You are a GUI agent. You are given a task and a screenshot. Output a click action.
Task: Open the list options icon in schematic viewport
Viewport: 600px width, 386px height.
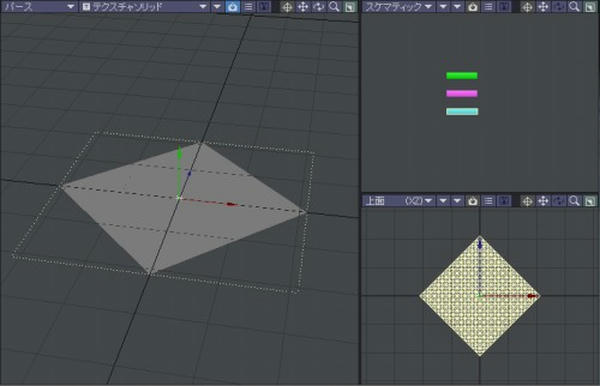488,7
